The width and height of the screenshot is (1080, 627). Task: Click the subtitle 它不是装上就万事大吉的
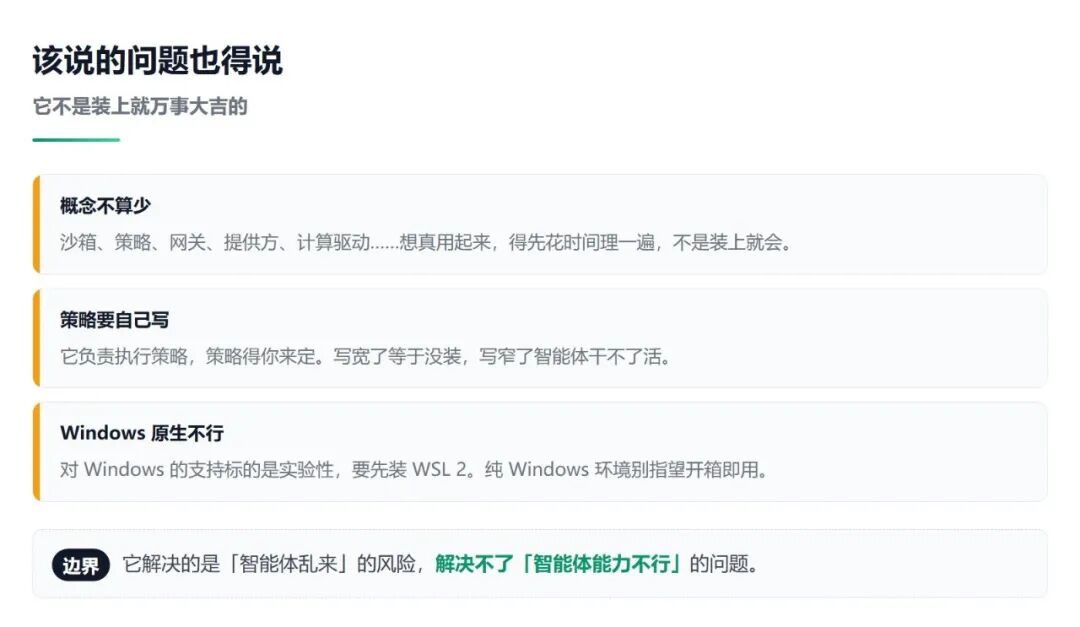click(x=140, y=107)
